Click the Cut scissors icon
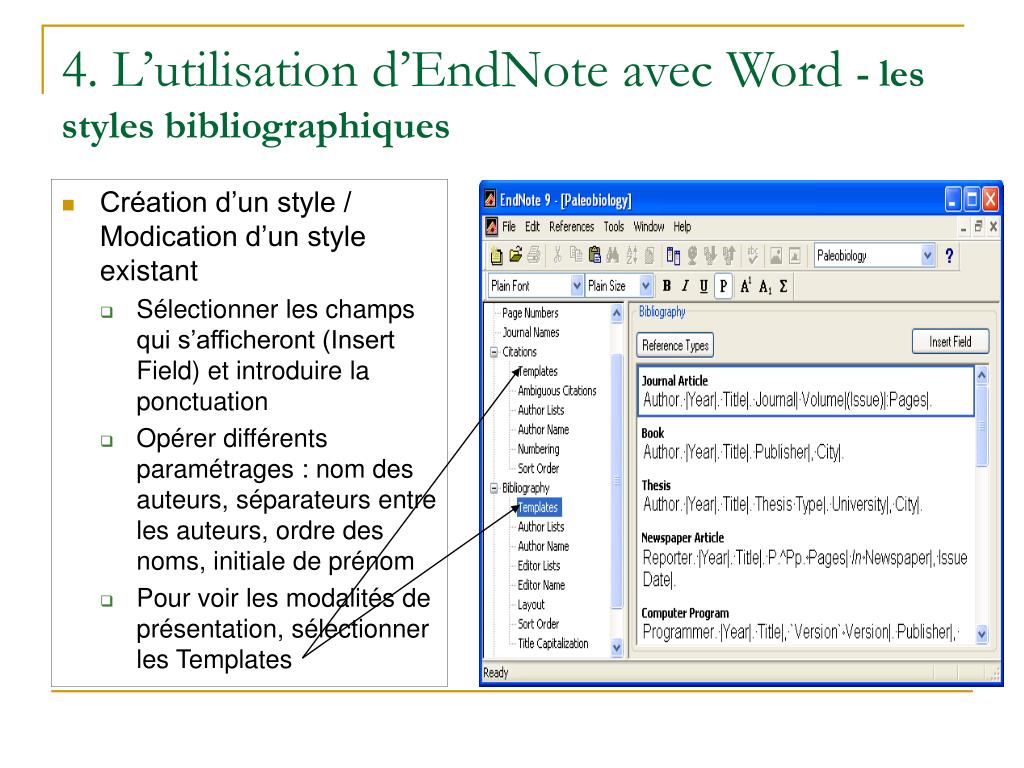 coord(557,255)
